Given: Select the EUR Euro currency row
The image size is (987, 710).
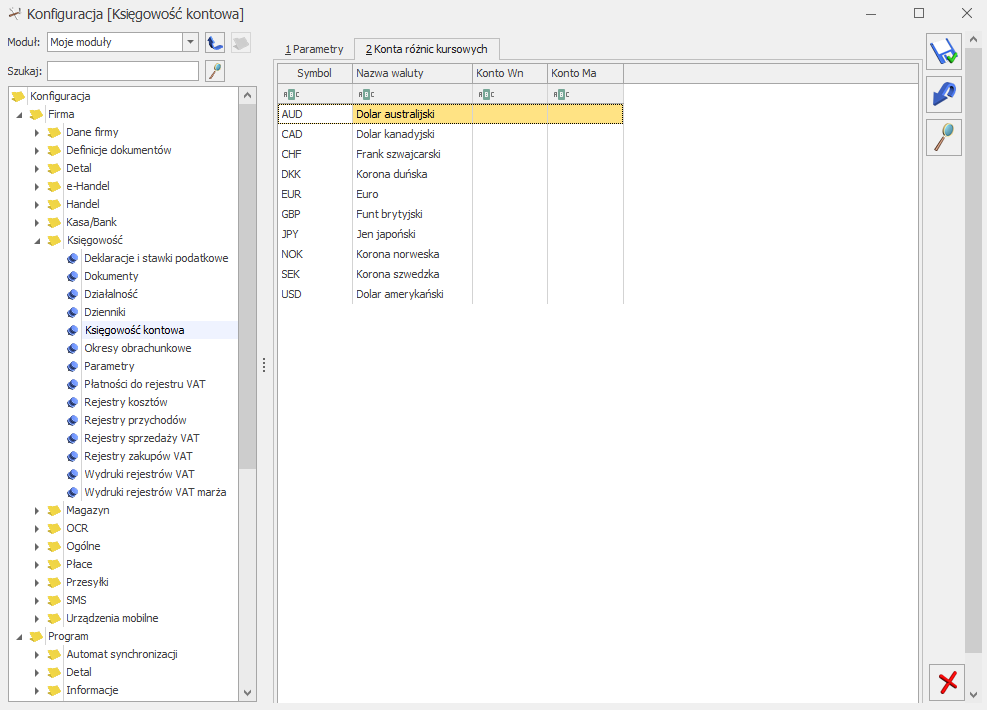Looking at the screenshot, I should coord(450,194).
